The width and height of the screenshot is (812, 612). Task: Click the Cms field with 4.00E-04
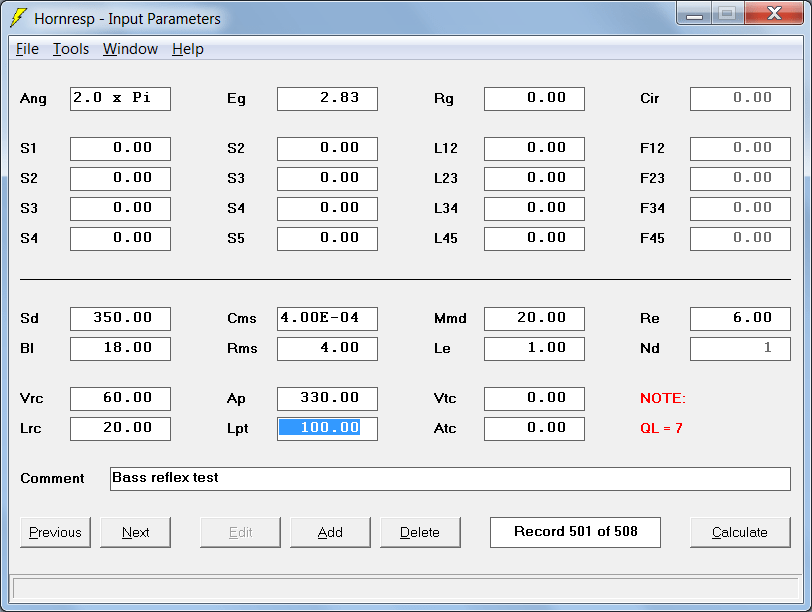(x=327, y=319)
